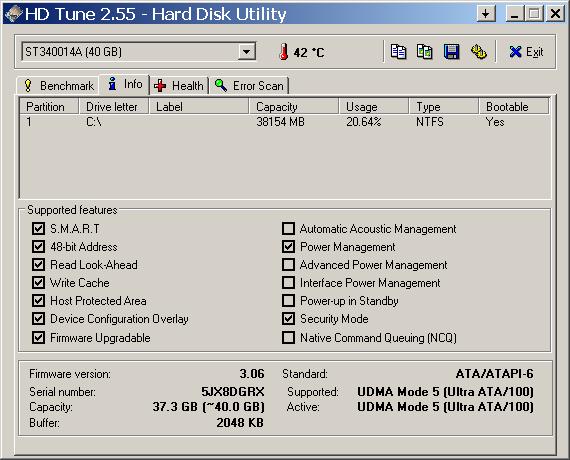The image size is (570, 460).
Task: Toggle Automatic Acoustic Management checkbox
Action: tap(288, 229)
